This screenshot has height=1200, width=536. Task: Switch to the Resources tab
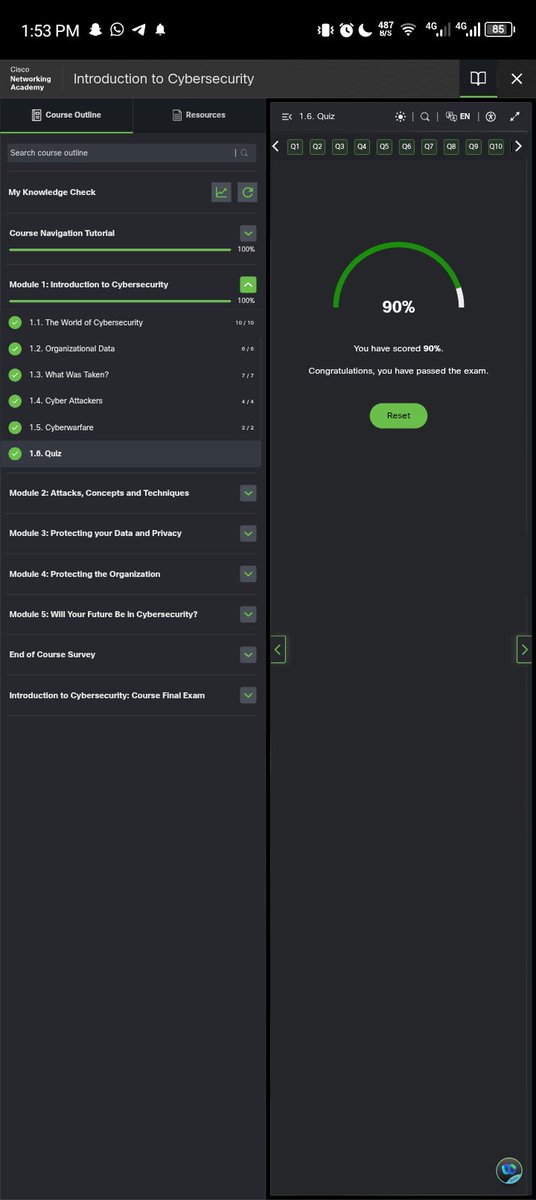coord(199,115)
